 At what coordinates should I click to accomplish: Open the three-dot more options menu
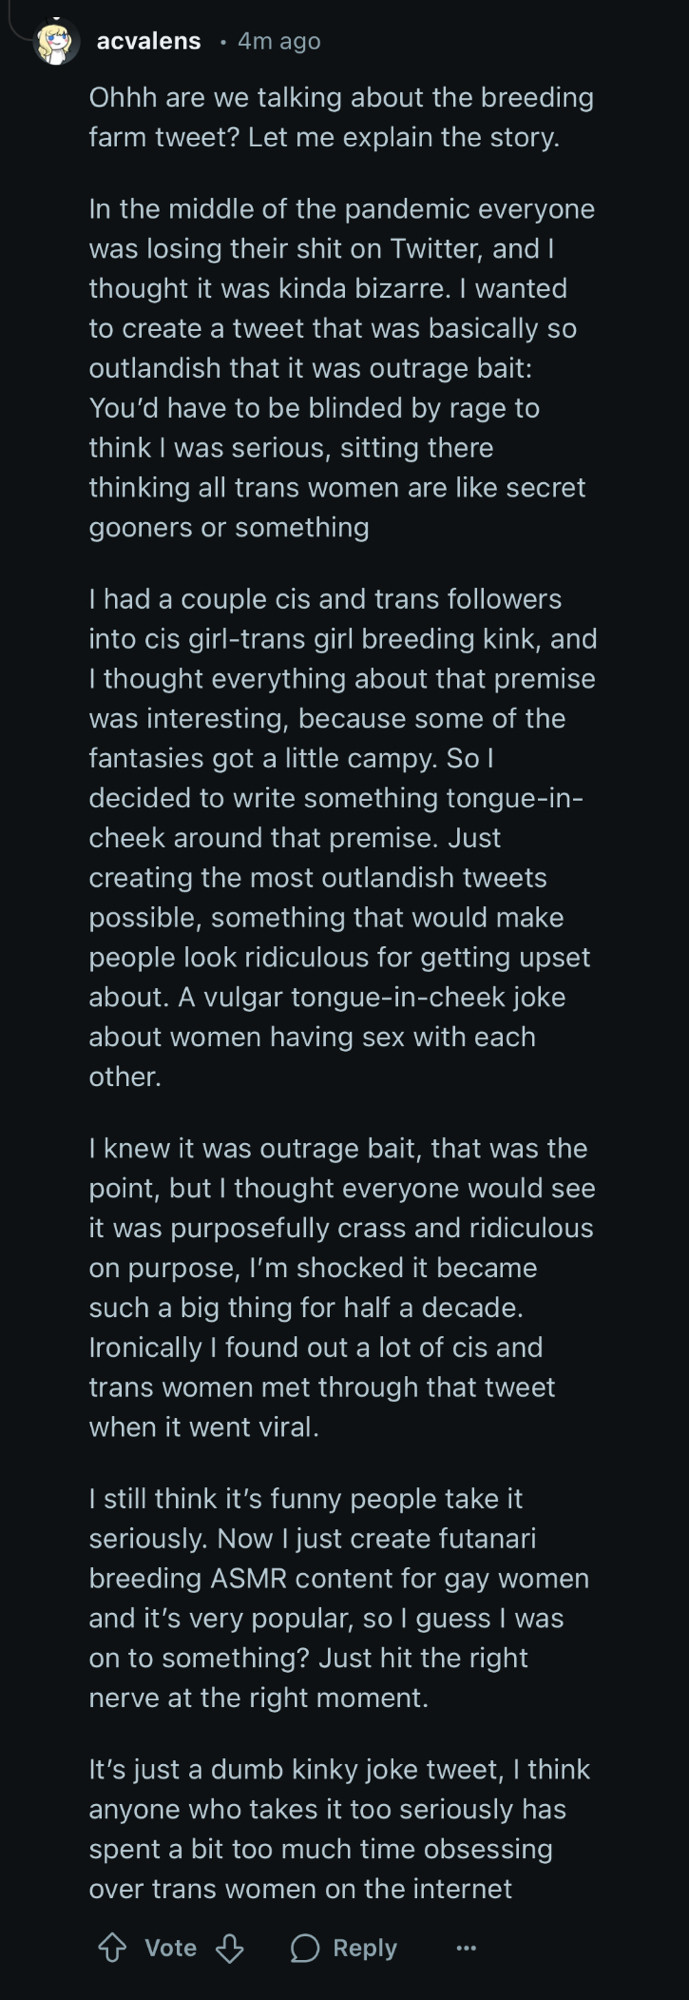[x=466, y=1947]
